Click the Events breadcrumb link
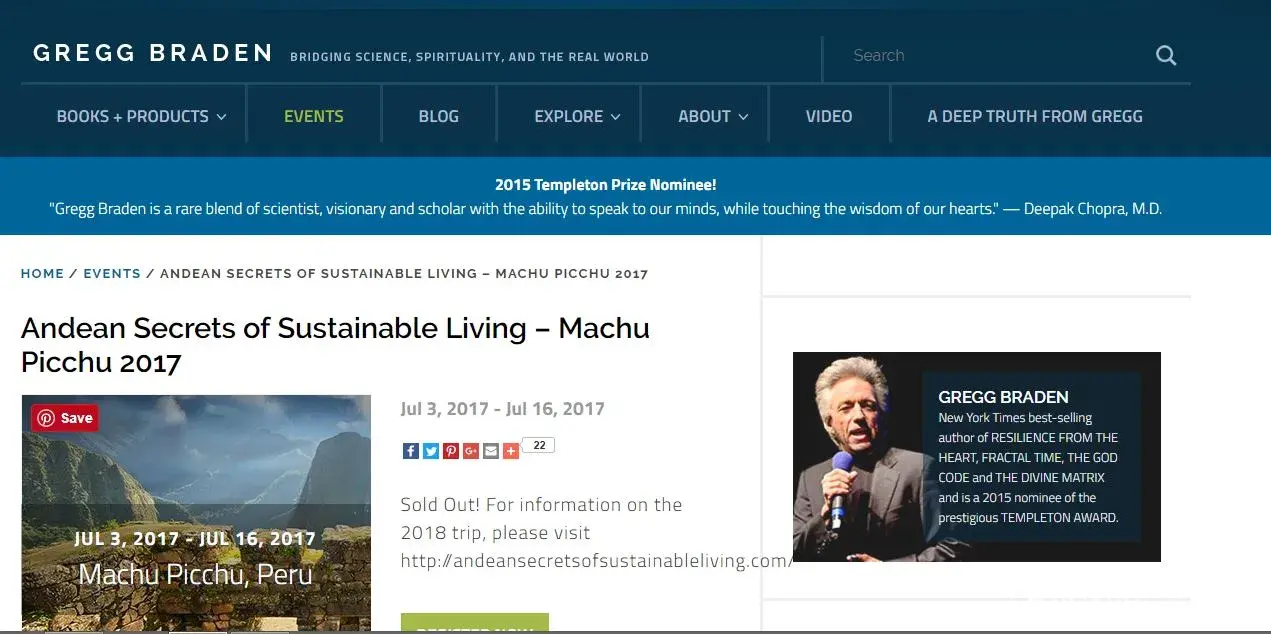The height and width of the screenshot is (634, 1271). [112, 273]
